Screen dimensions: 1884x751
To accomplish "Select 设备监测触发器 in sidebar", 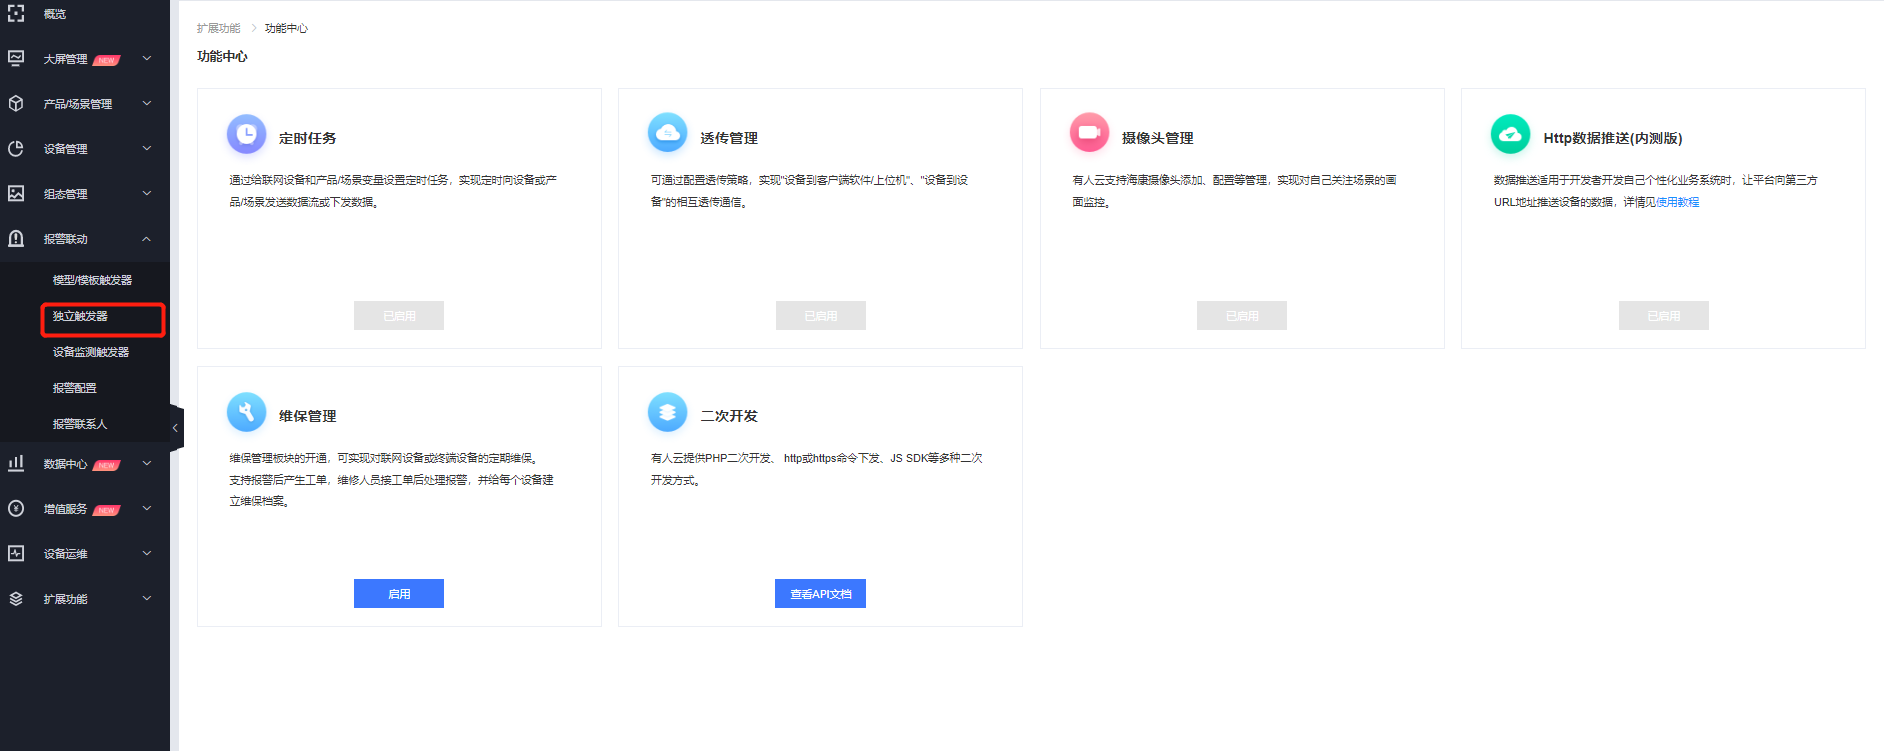I will click(91, 352).
